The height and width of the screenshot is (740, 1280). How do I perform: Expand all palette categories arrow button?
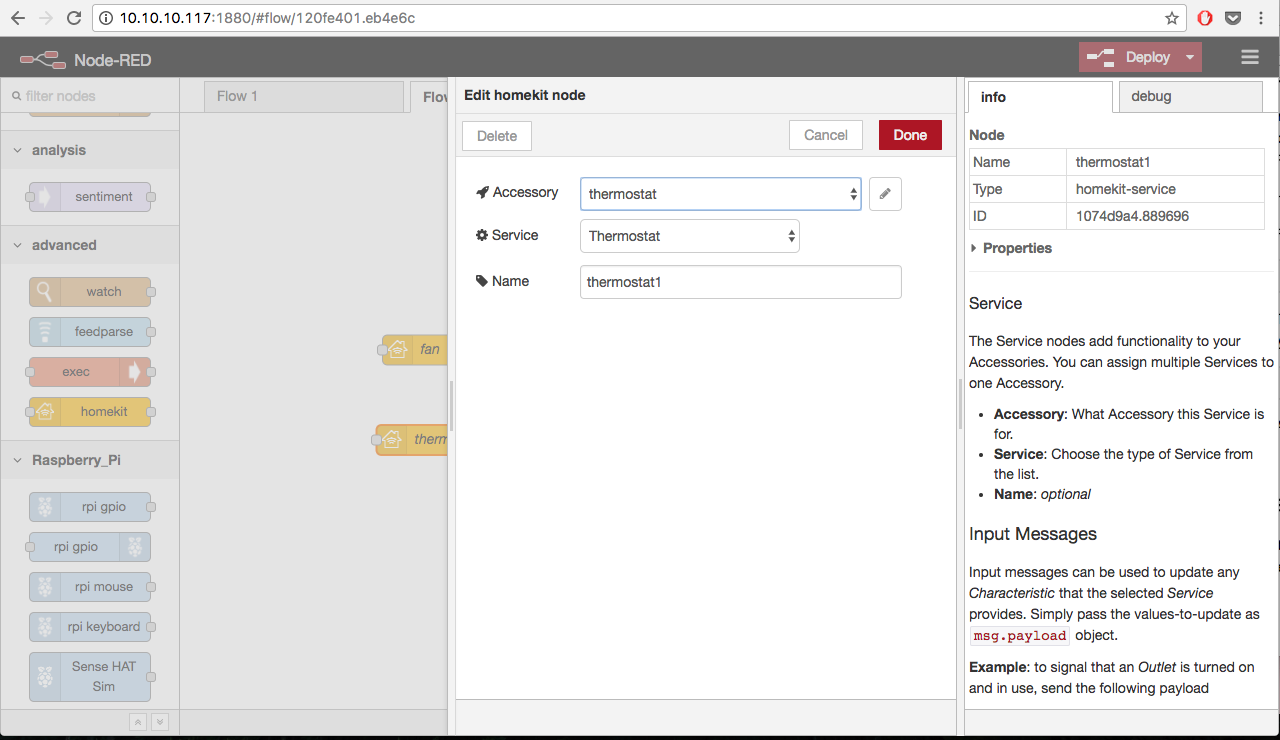(x=159, y=722)
